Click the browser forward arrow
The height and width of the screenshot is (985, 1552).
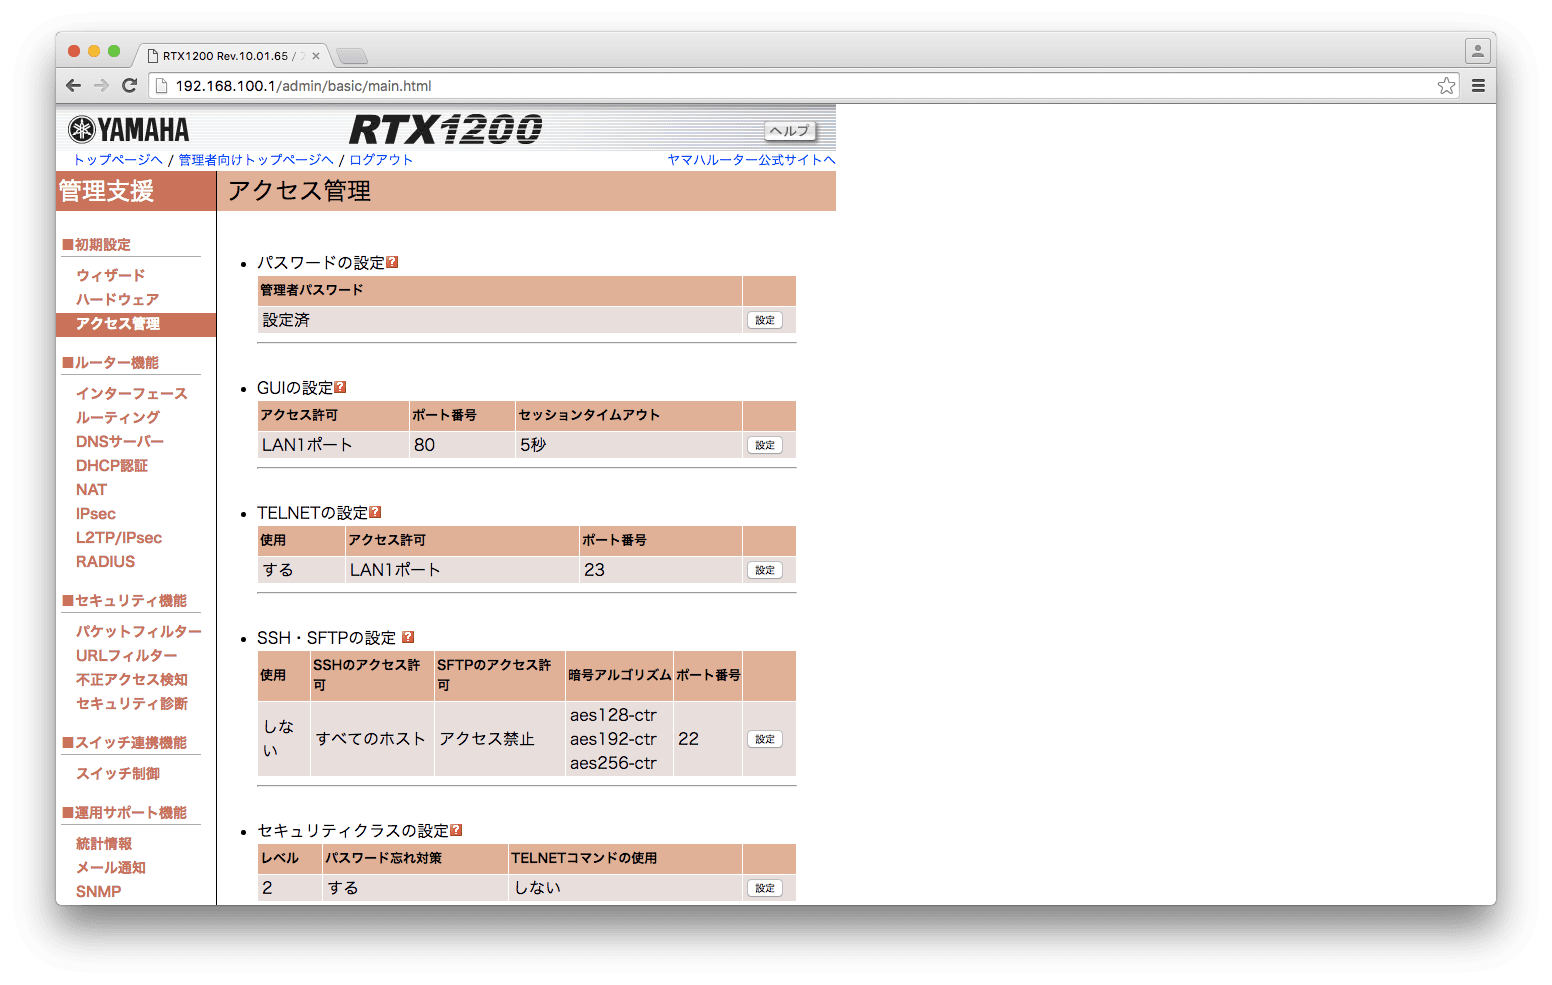click(101, 86)
